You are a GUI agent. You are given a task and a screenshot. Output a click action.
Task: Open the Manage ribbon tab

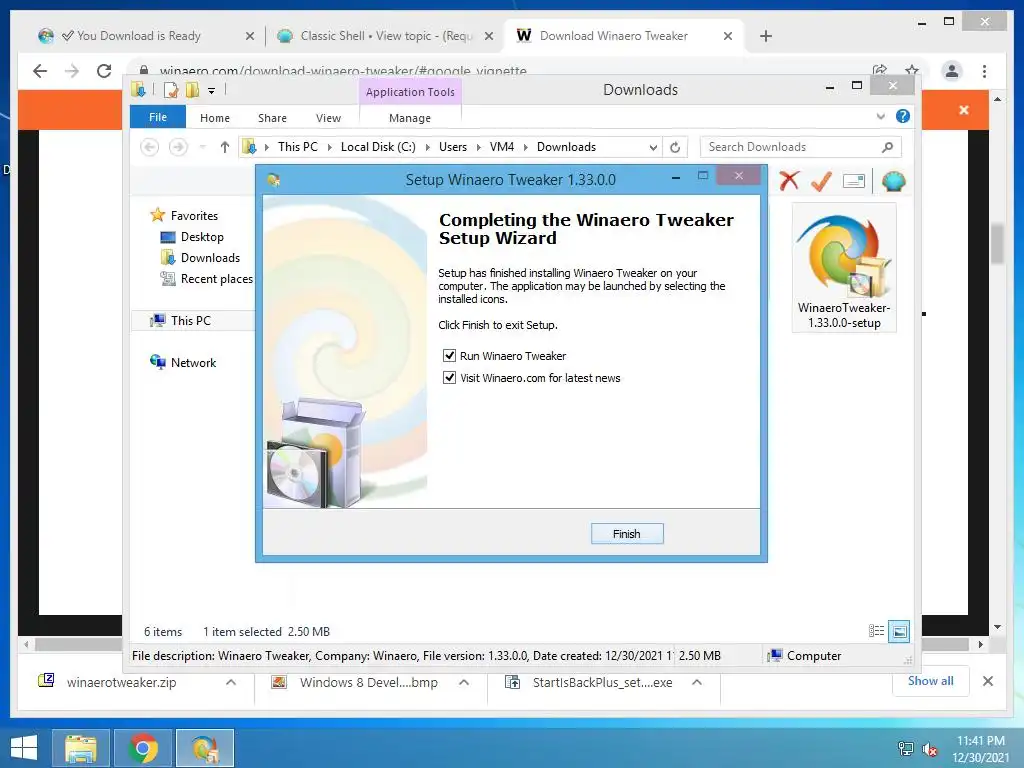410,118
